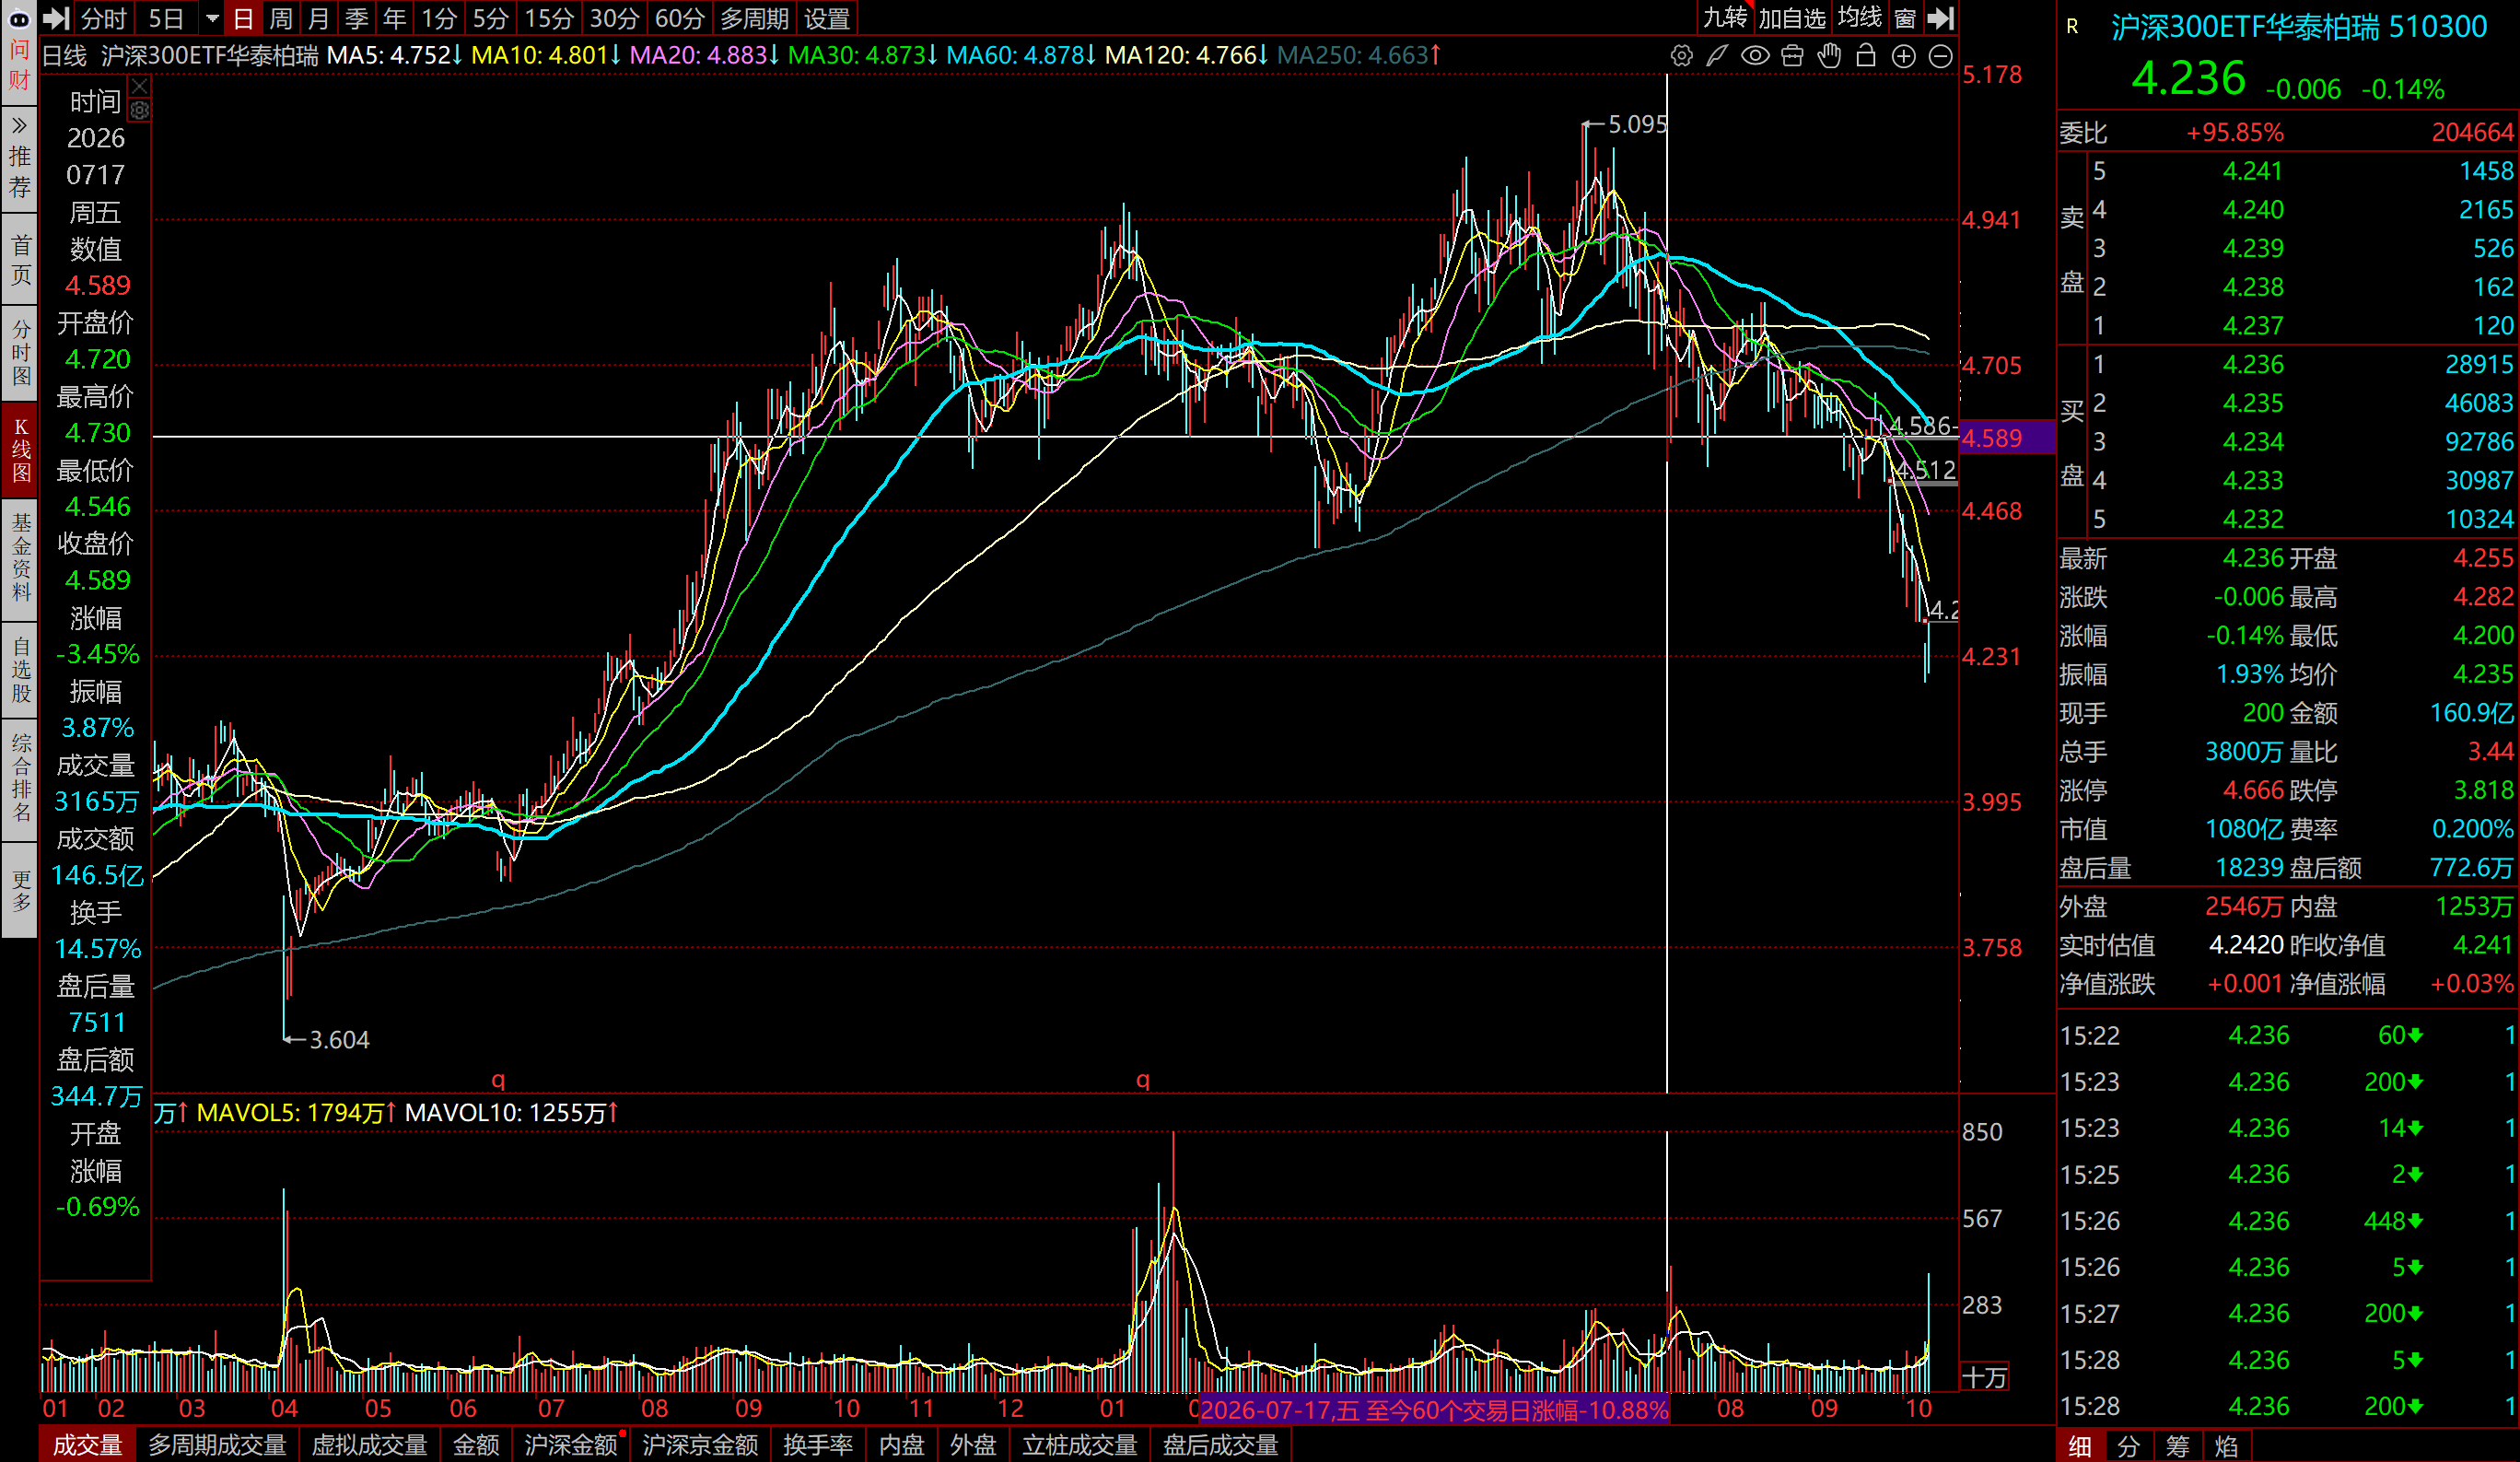Click the R mark beside stock name

coord(2073,27)
